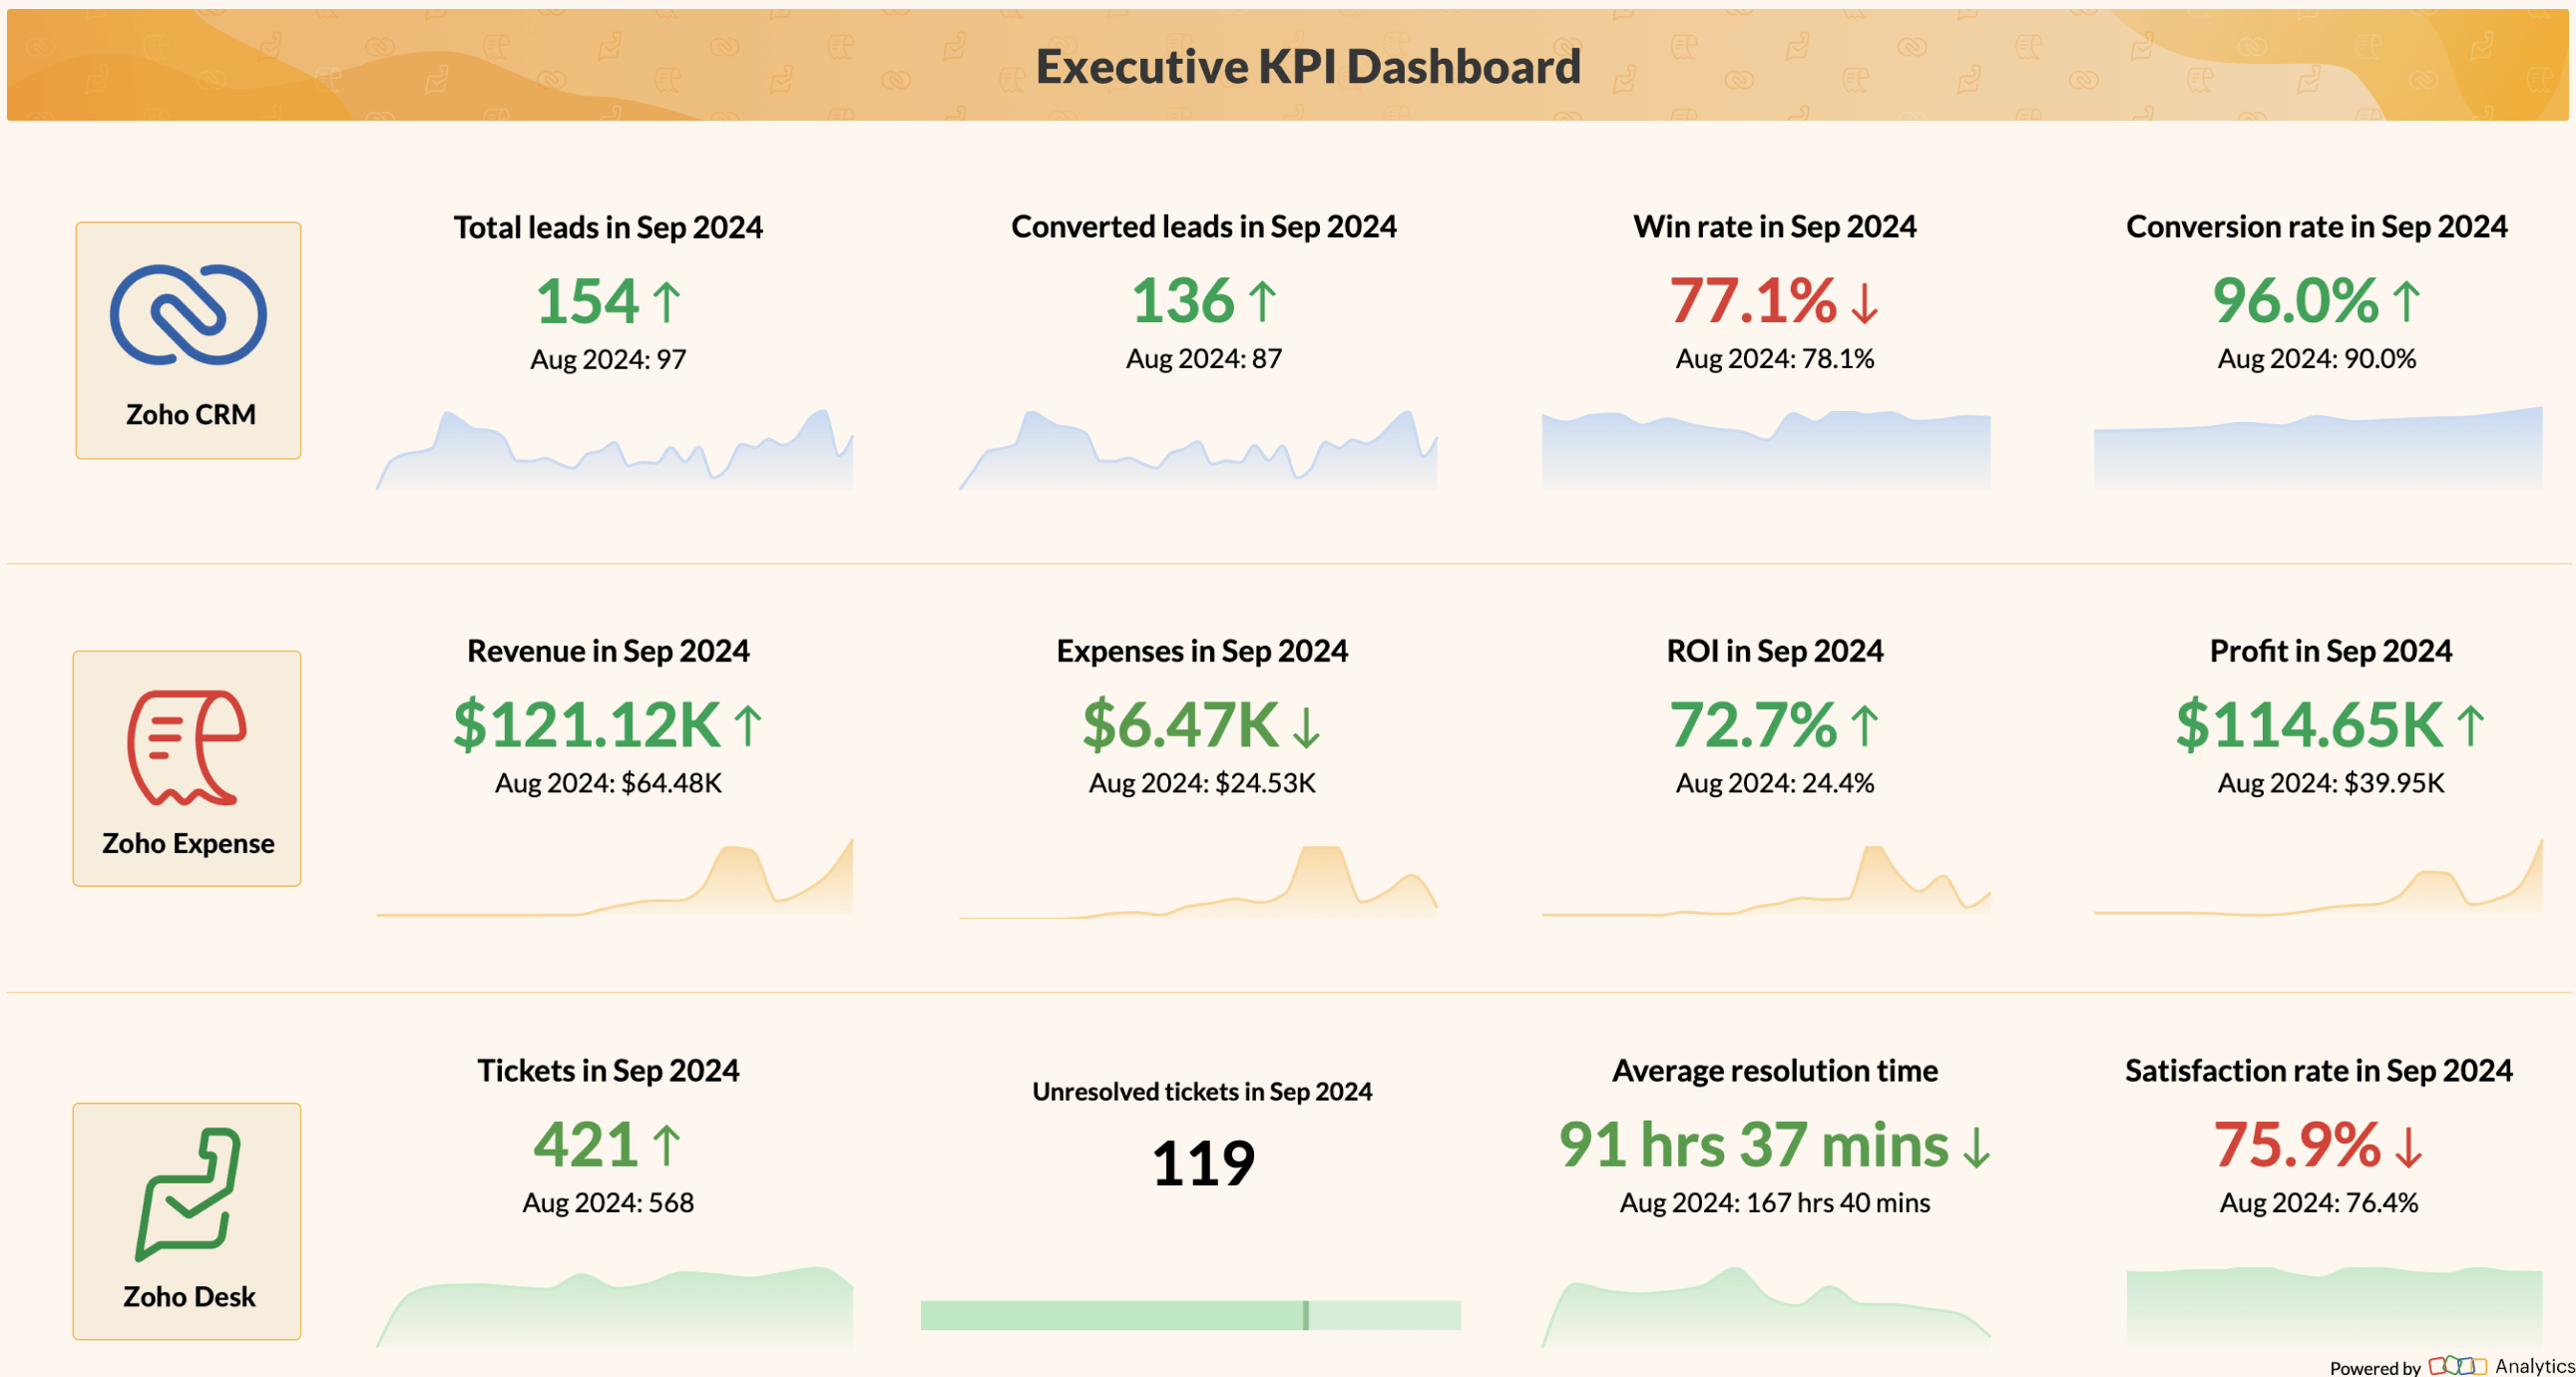Screen dimensions: 2576x1377
Task: Click the 91 hrs 37 mins value
Action: coord(1753,1145)
